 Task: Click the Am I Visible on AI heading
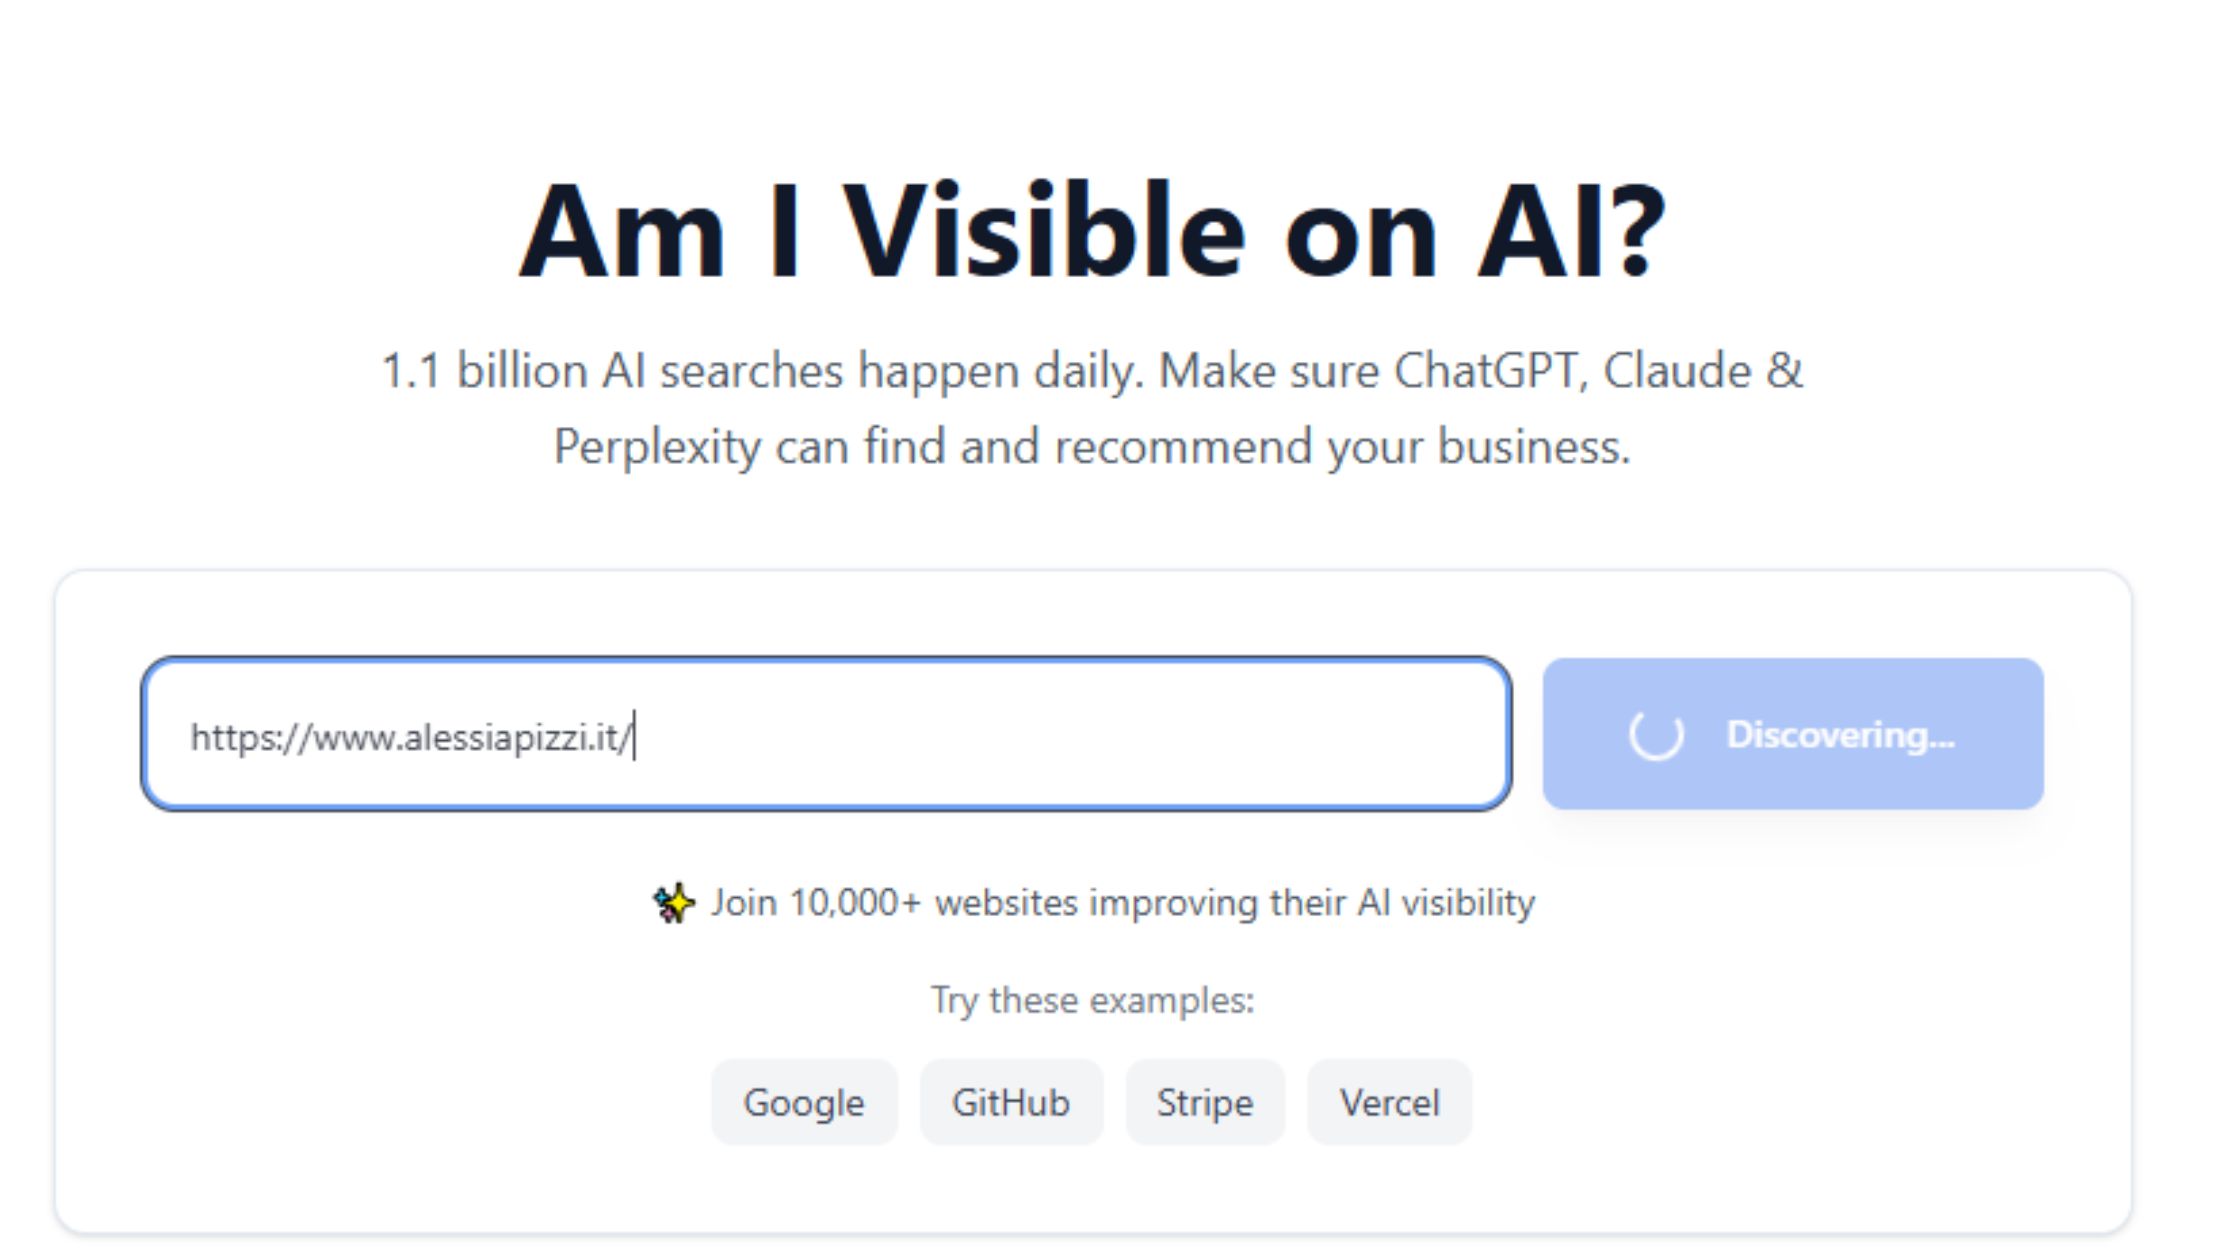click(1097, 232)
